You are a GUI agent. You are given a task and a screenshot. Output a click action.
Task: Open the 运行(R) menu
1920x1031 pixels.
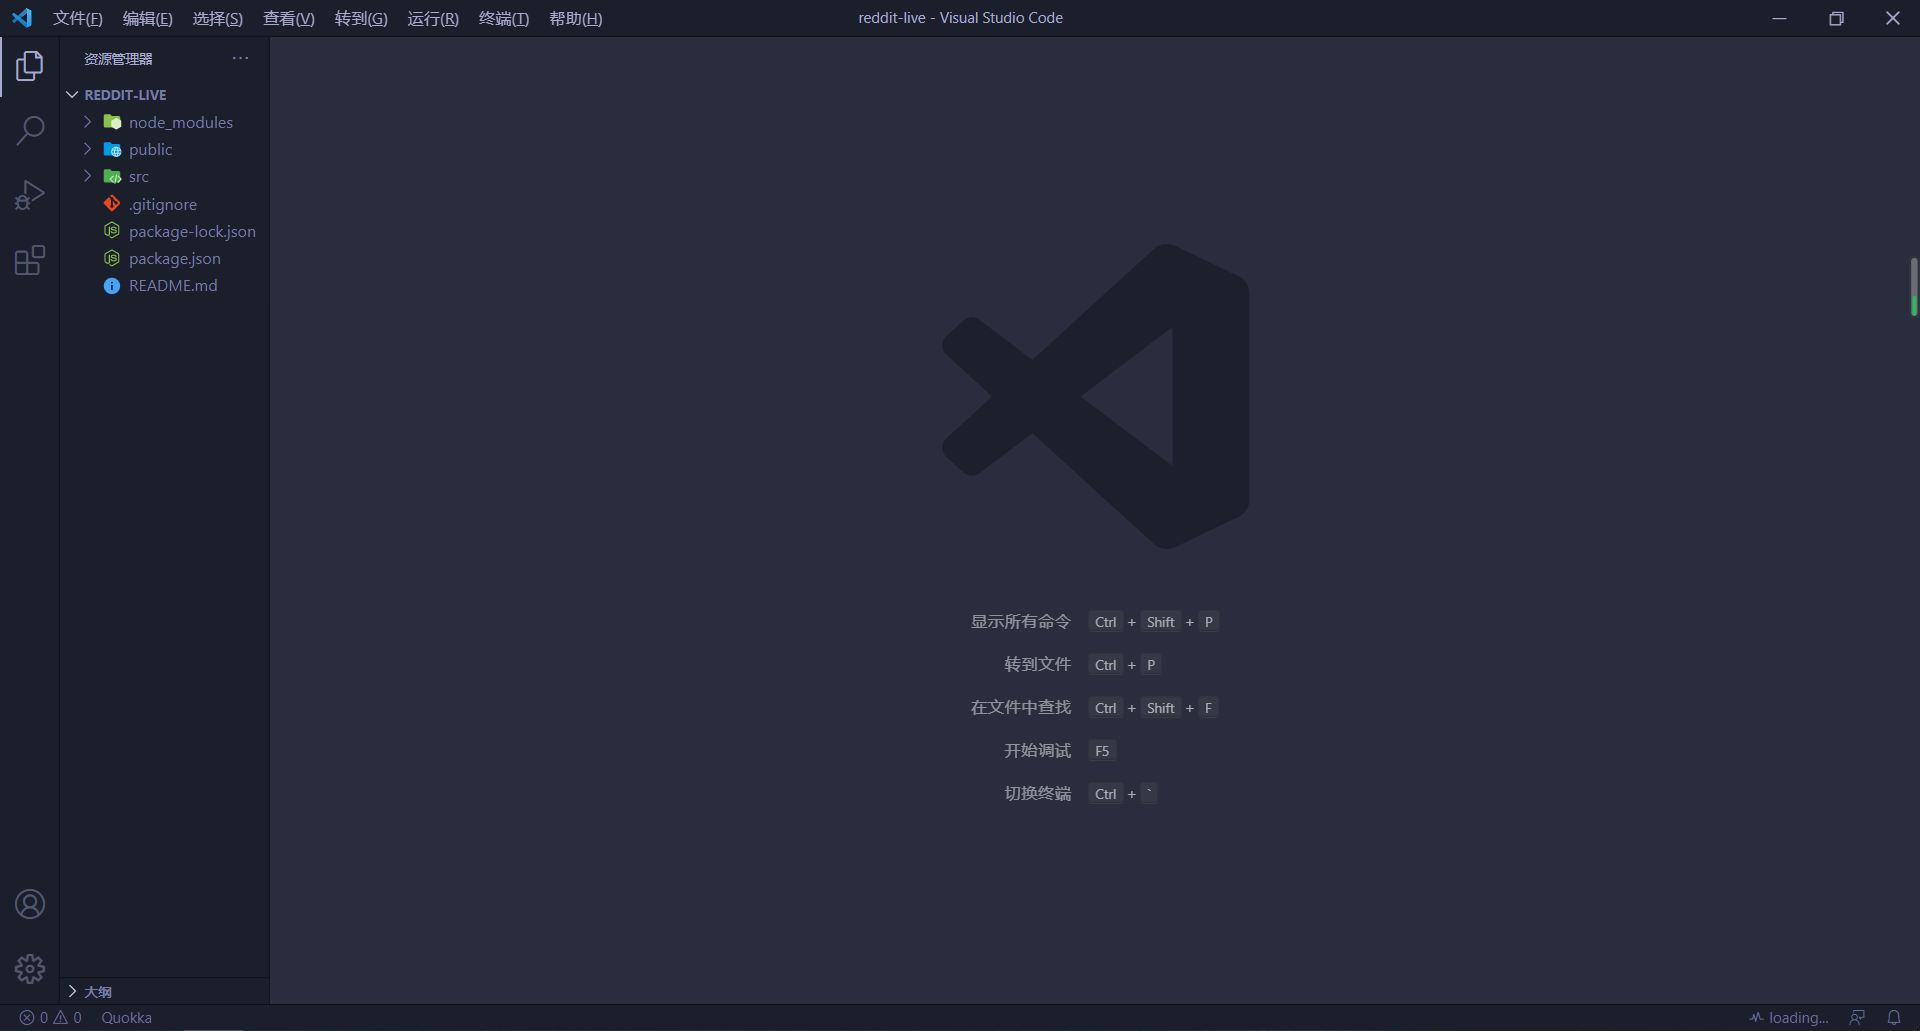pos(433,19)
